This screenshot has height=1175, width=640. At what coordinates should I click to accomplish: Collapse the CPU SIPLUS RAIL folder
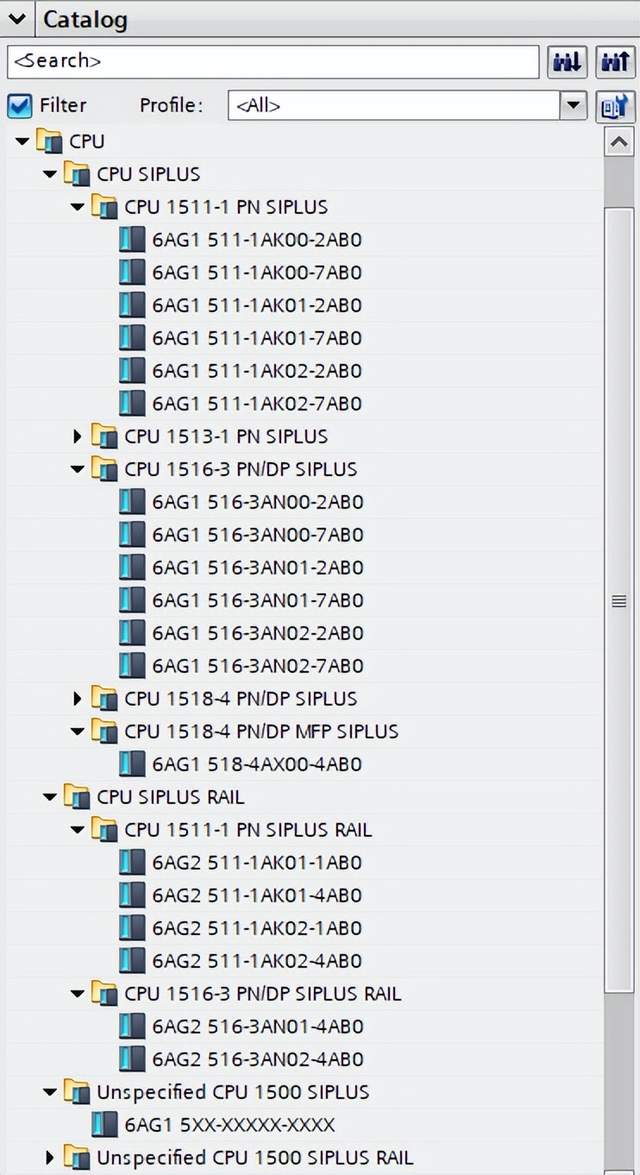click(49, 797)
